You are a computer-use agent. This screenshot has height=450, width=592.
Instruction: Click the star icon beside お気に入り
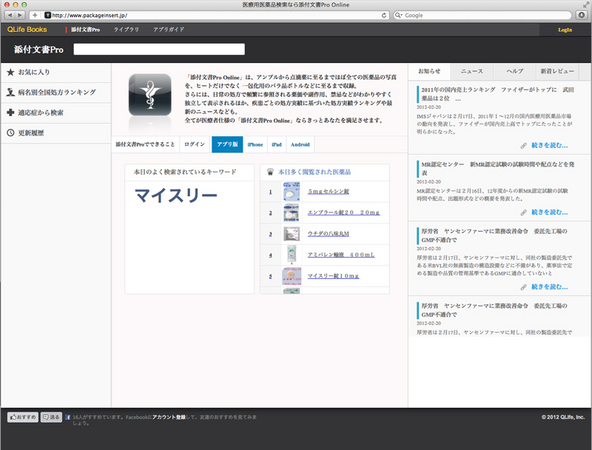point(11,72)
